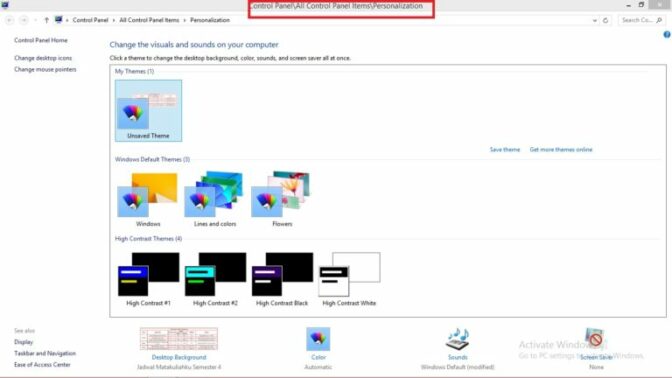Select the Lines and colors theme

(215, 199)
